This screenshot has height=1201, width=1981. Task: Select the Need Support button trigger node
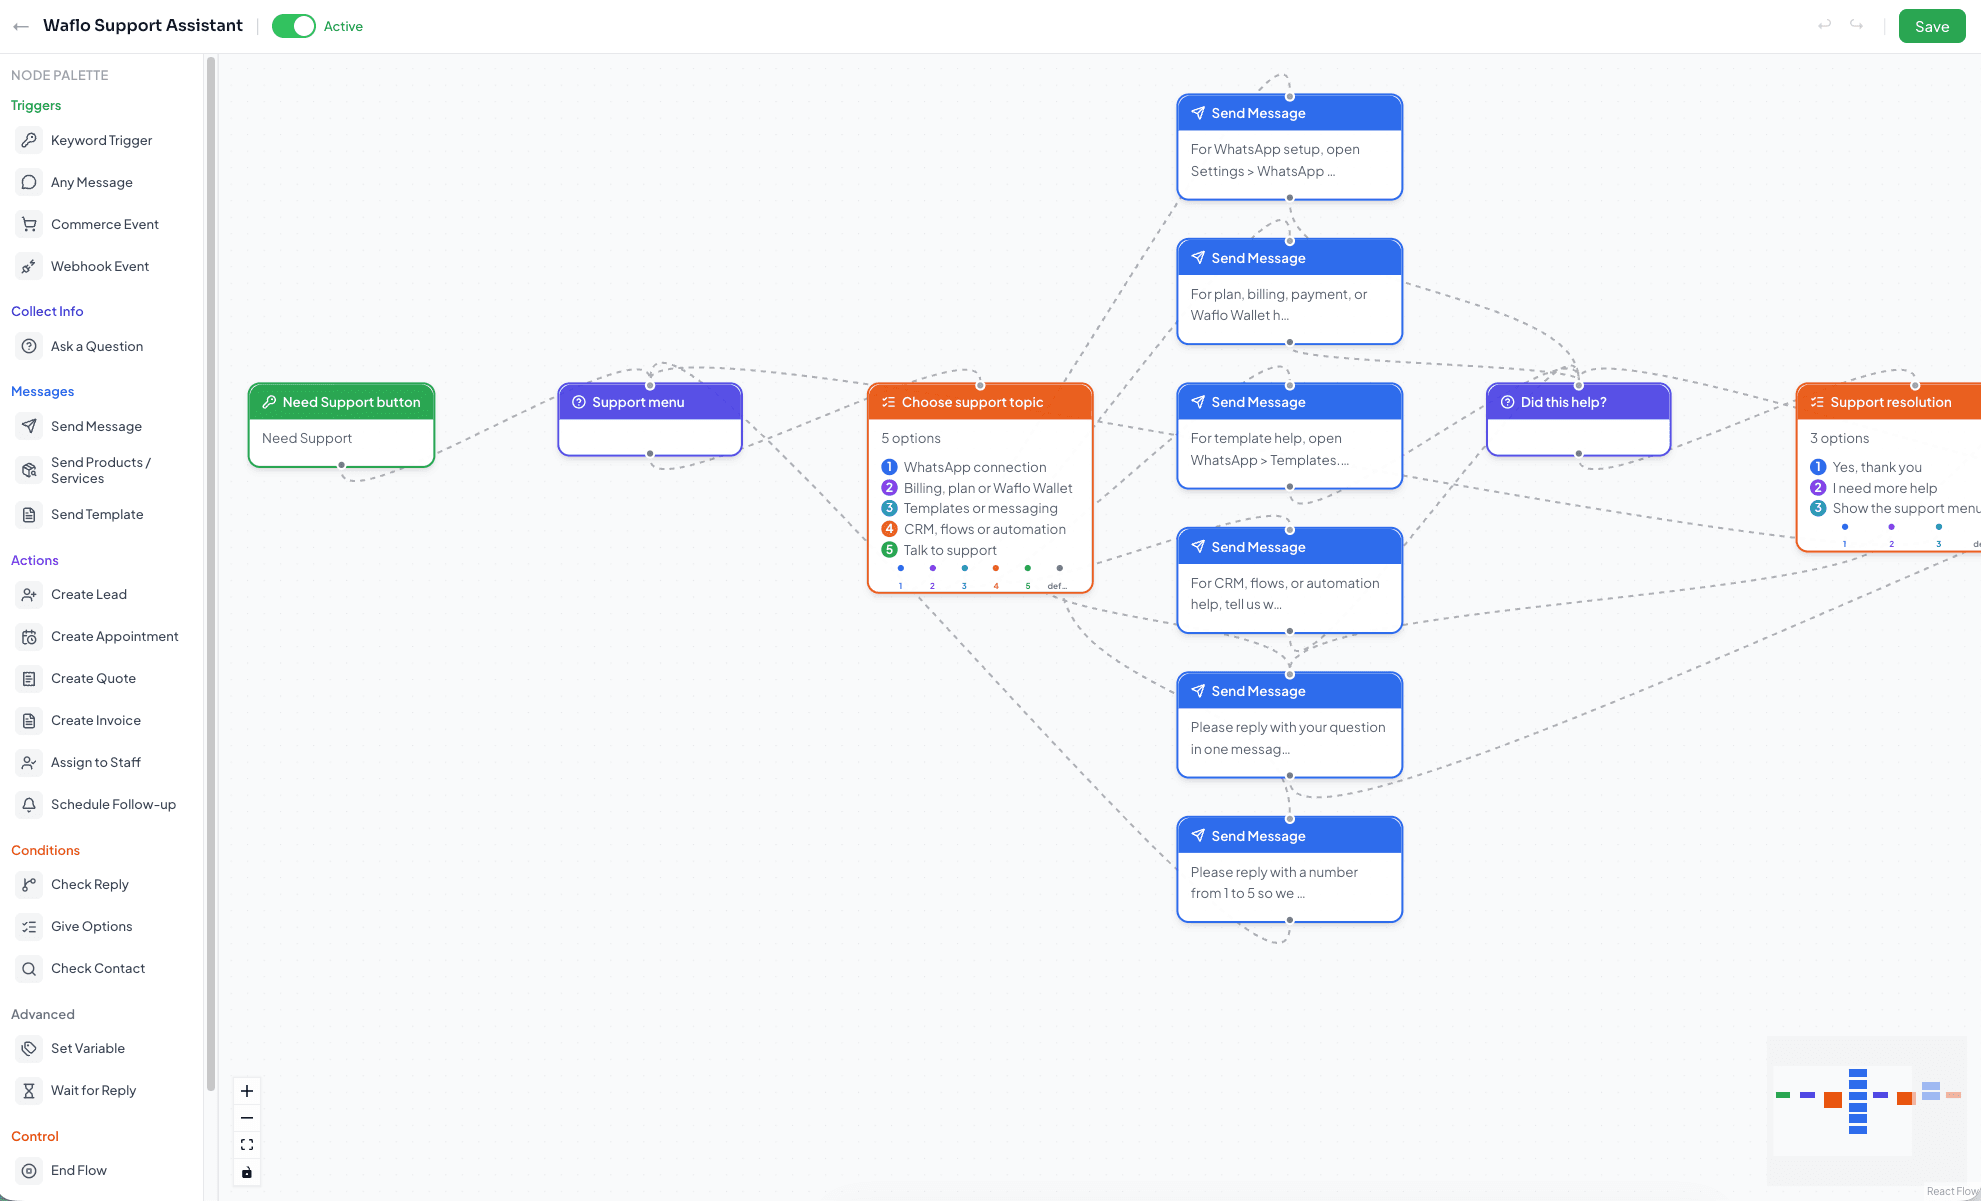click(341, 425)
